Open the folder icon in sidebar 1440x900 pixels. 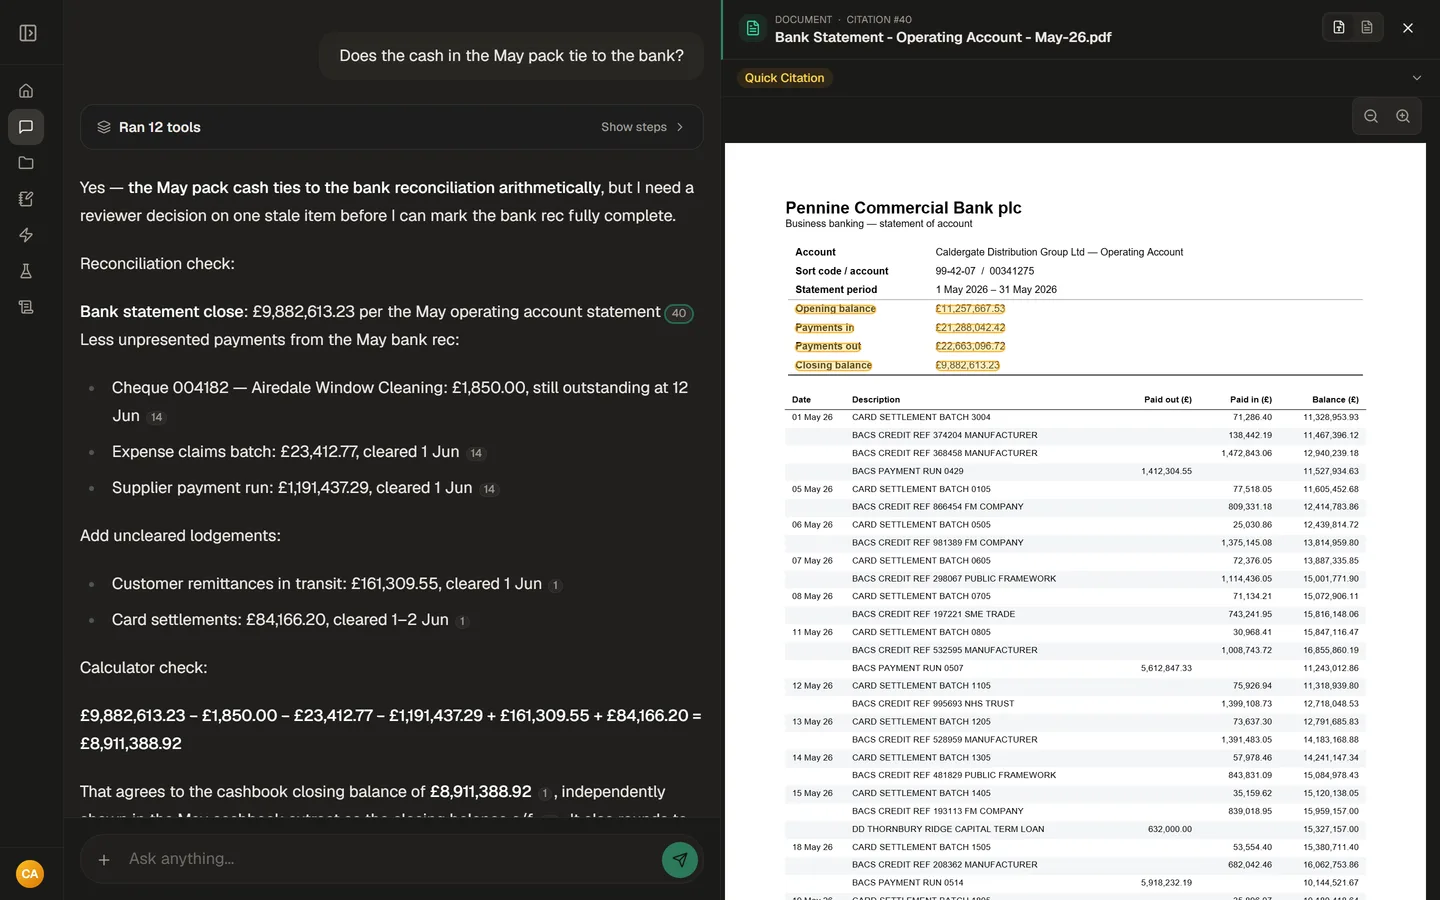click(26, 163)
